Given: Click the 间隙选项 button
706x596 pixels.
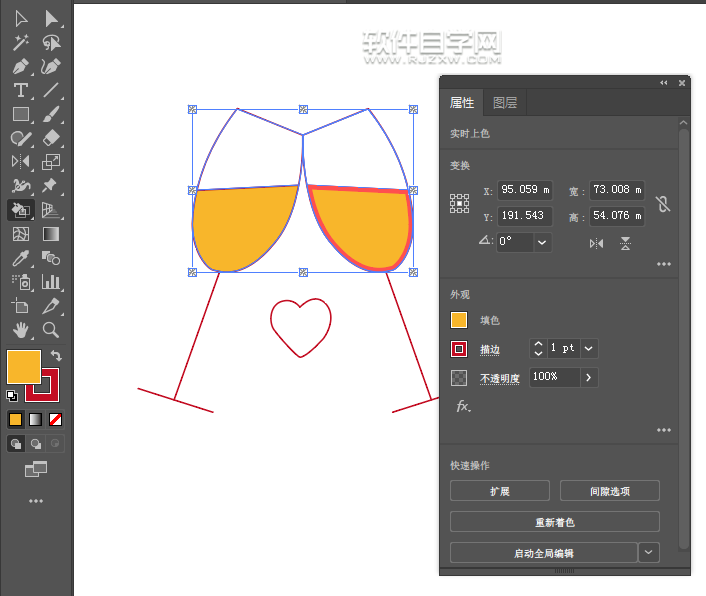Looking at the screenshot, I should click(x=610, y=491).
